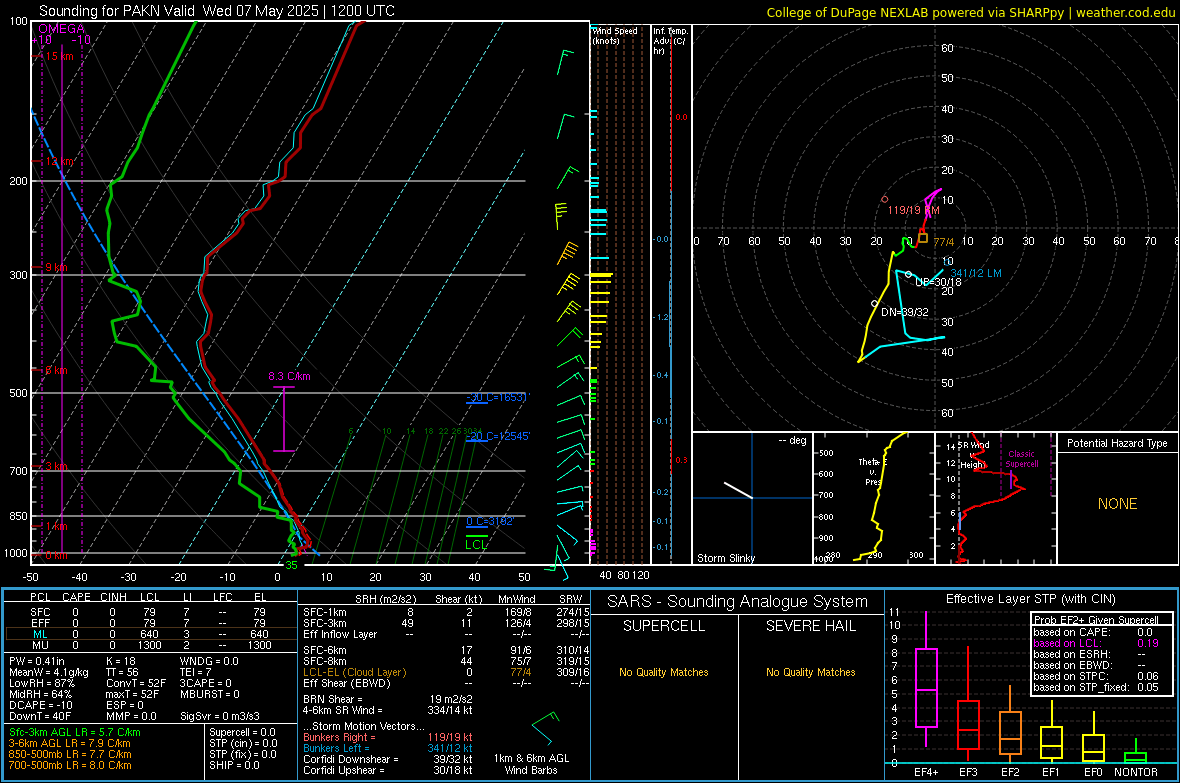Viewport: 1180px width, 783px height.
Task: Click 'No Quality Matches' under SEVERE HAIL
Action: tap(810, 672)
